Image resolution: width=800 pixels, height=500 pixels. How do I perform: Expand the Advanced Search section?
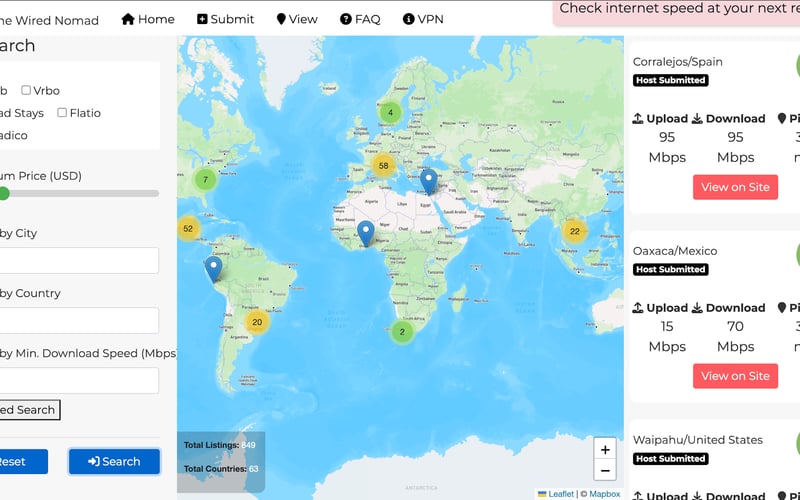click(30, 410)
